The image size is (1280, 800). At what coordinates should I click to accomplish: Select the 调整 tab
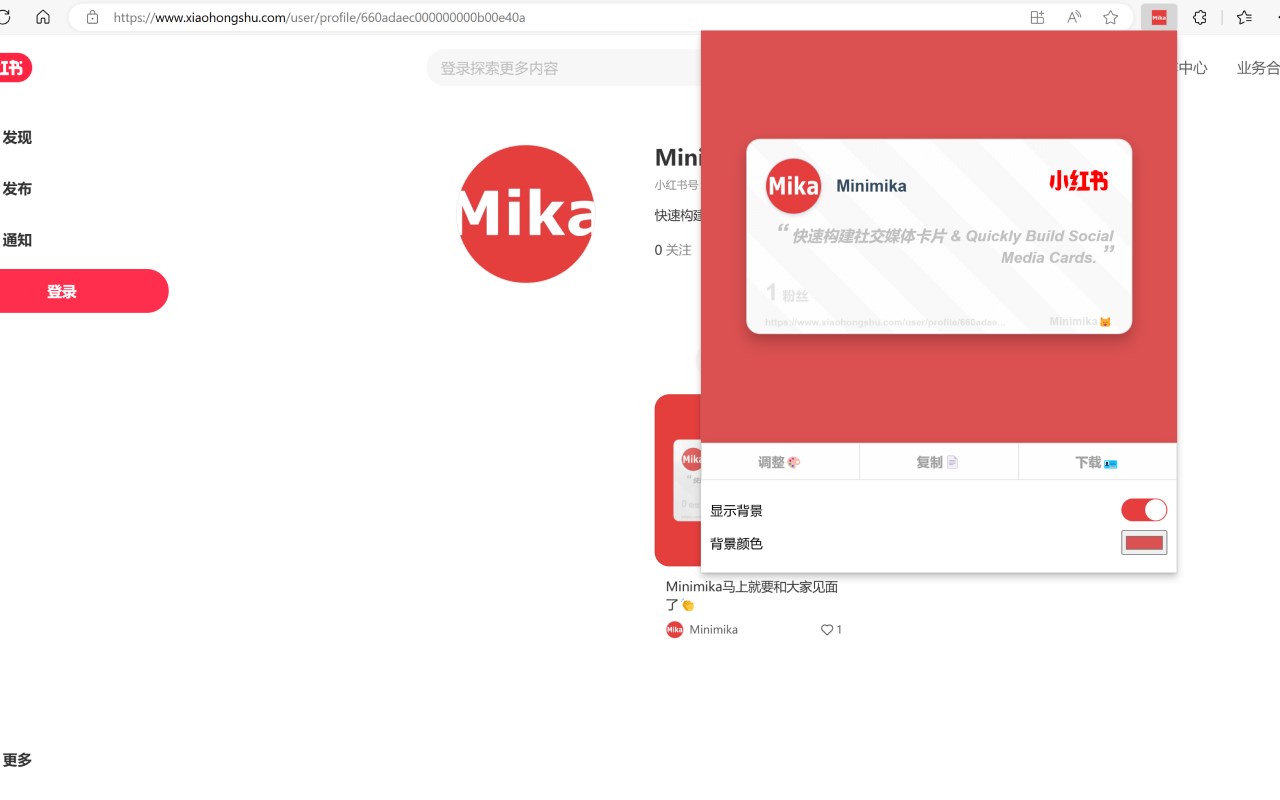pos(780,462)
